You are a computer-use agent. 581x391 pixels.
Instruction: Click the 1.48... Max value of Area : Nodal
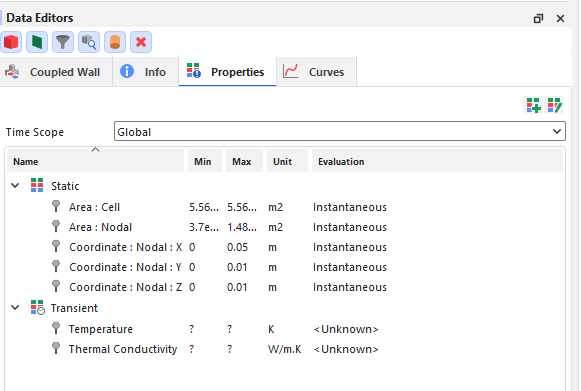click(x=242, y=227)
